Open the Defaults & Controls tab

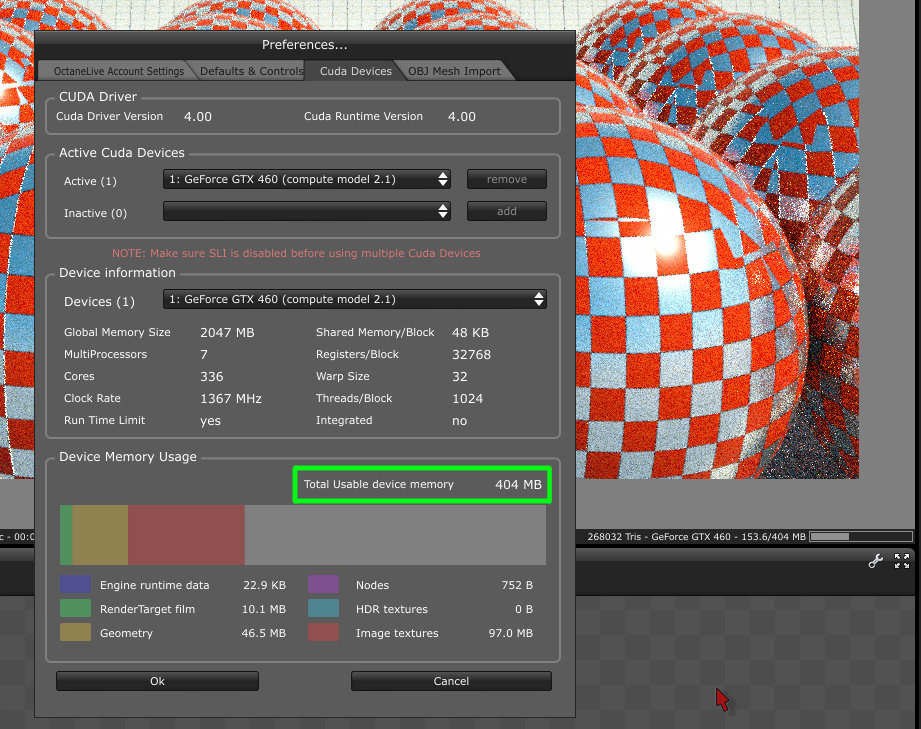point(251,71)
